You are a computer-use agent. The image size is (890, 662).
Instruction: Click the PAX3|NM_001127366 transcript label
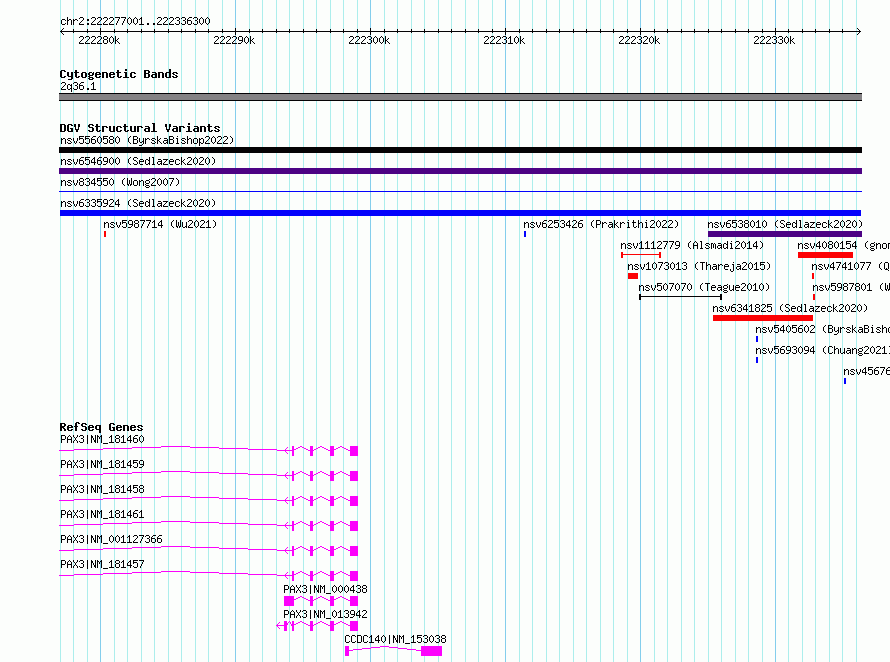111,539
